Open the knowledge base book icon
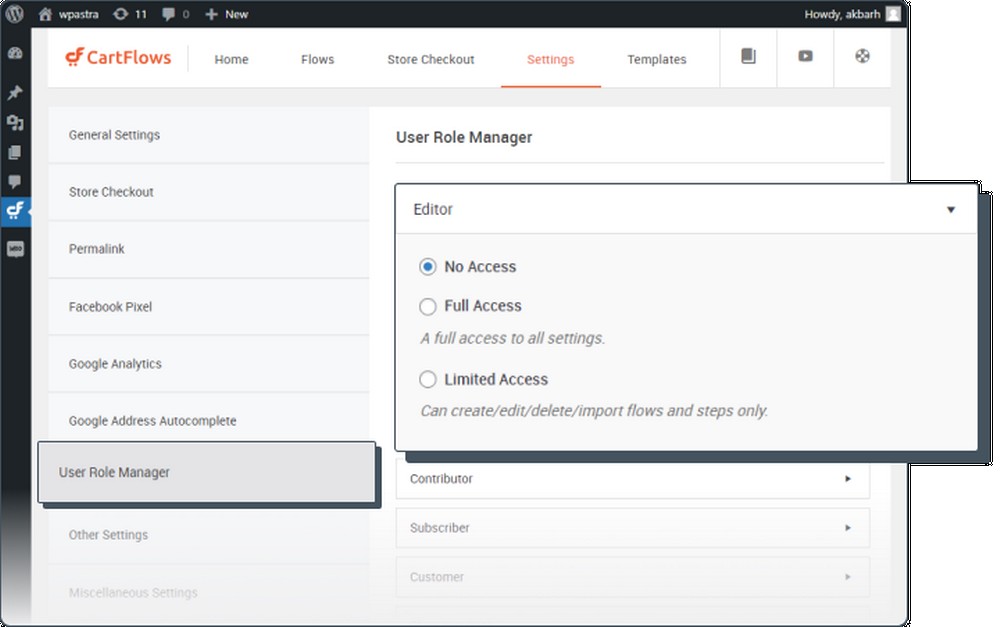The width and height of the screenshot is (1000, 627). [x=748, y=56]
